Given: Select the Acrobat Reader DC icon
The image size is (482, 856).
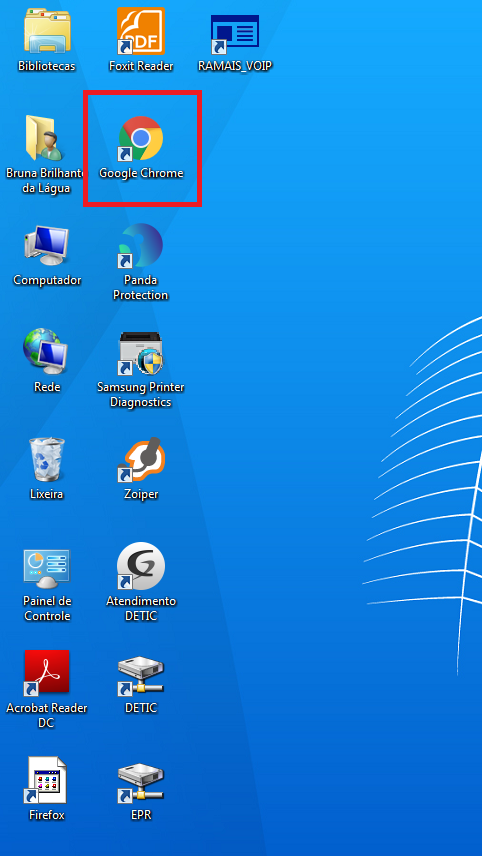Looking at the screenshot, I should tap(47, 673).
